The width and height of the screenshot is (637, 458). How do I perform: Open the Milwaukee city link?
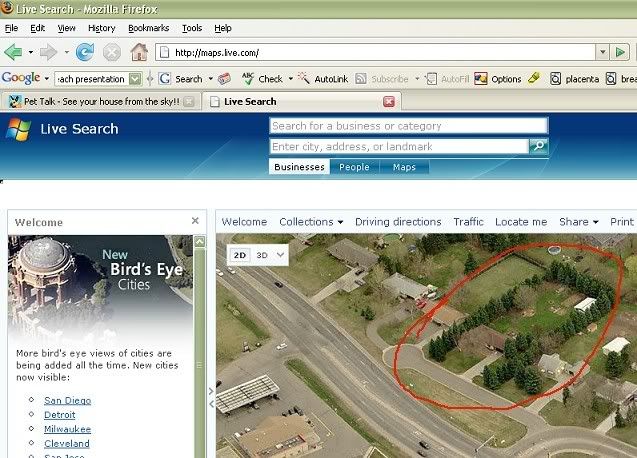point(67,429)
